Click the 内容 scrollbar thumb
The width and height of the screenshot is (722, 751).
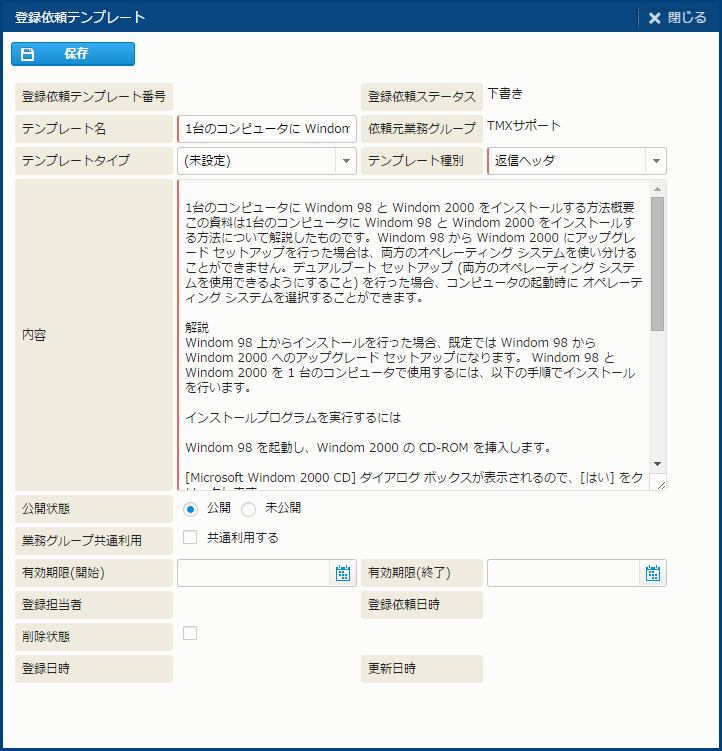[657, 262]
